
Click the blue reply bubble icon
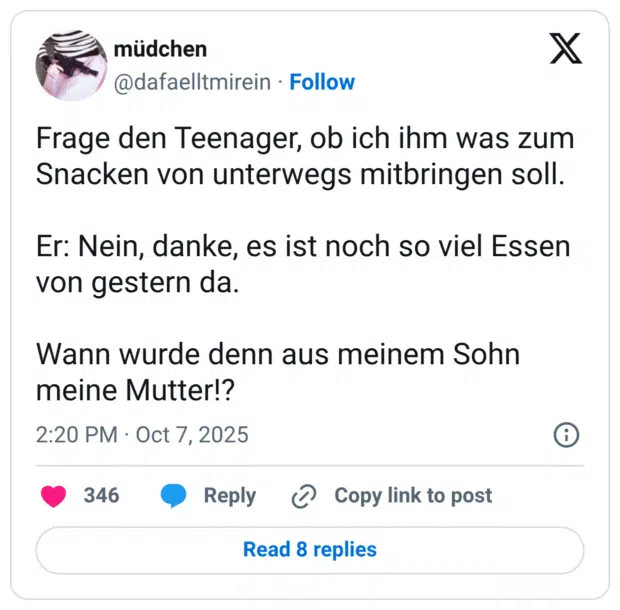(x=174, y=495)
